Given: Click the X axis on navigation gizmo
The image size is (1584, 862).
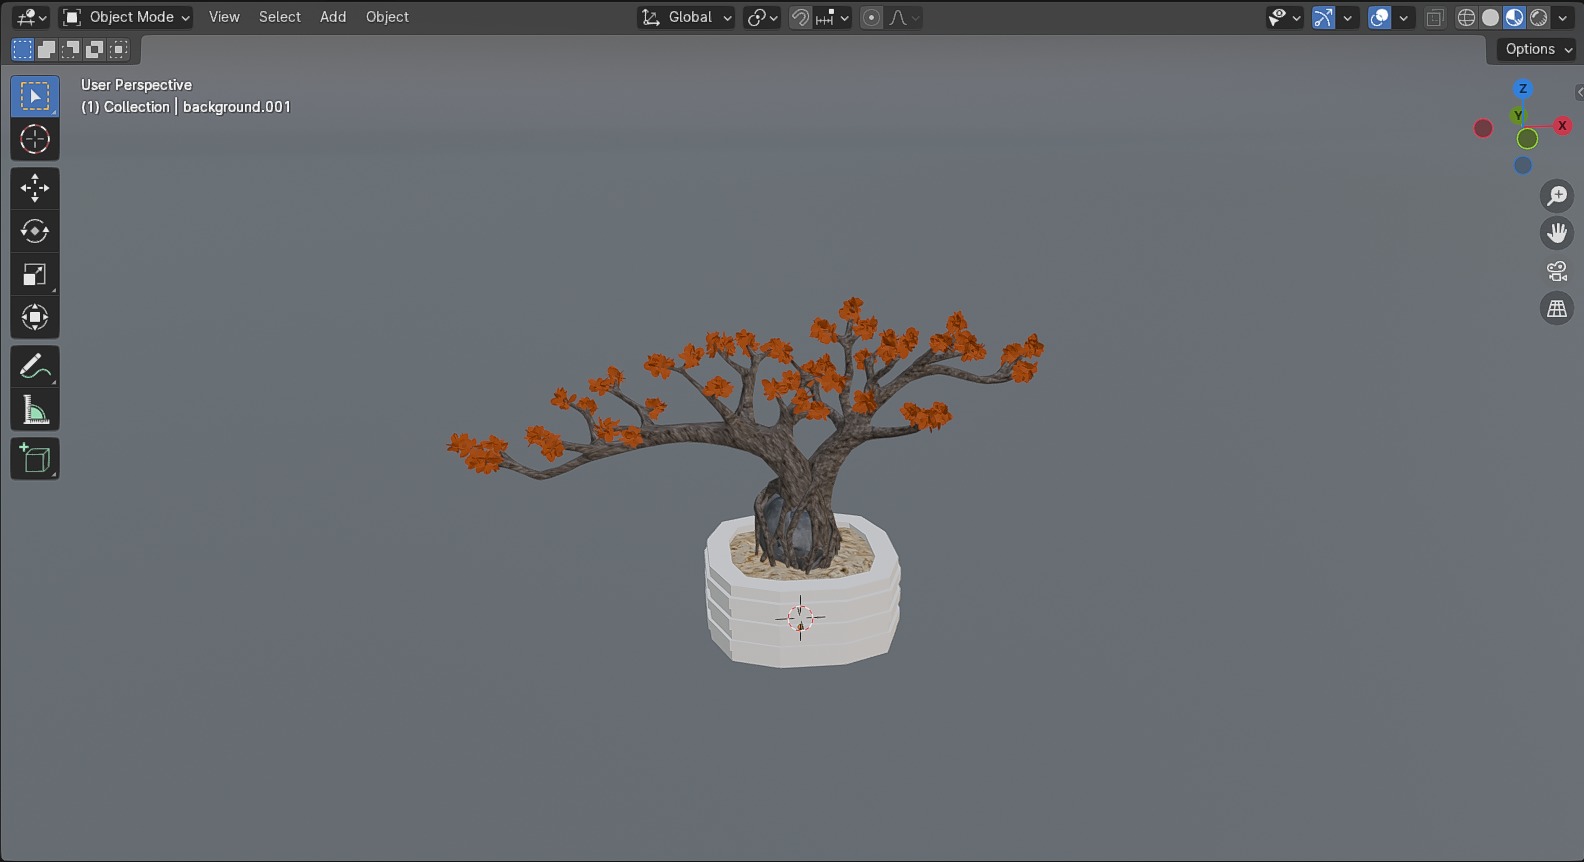Looking at the screenshot, I should [x=1562, y=126].
